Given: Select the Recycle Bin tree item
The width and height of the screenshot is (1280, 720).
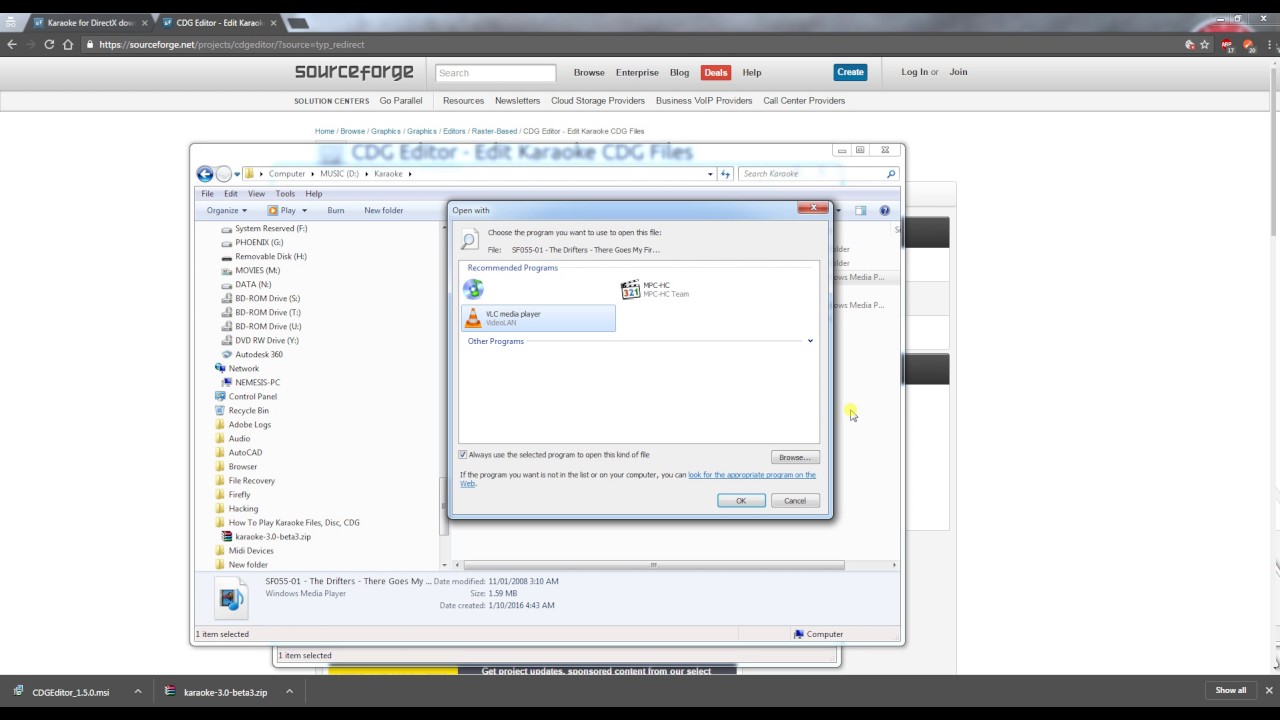Looking at the screenshot, I should click(248, 410).
